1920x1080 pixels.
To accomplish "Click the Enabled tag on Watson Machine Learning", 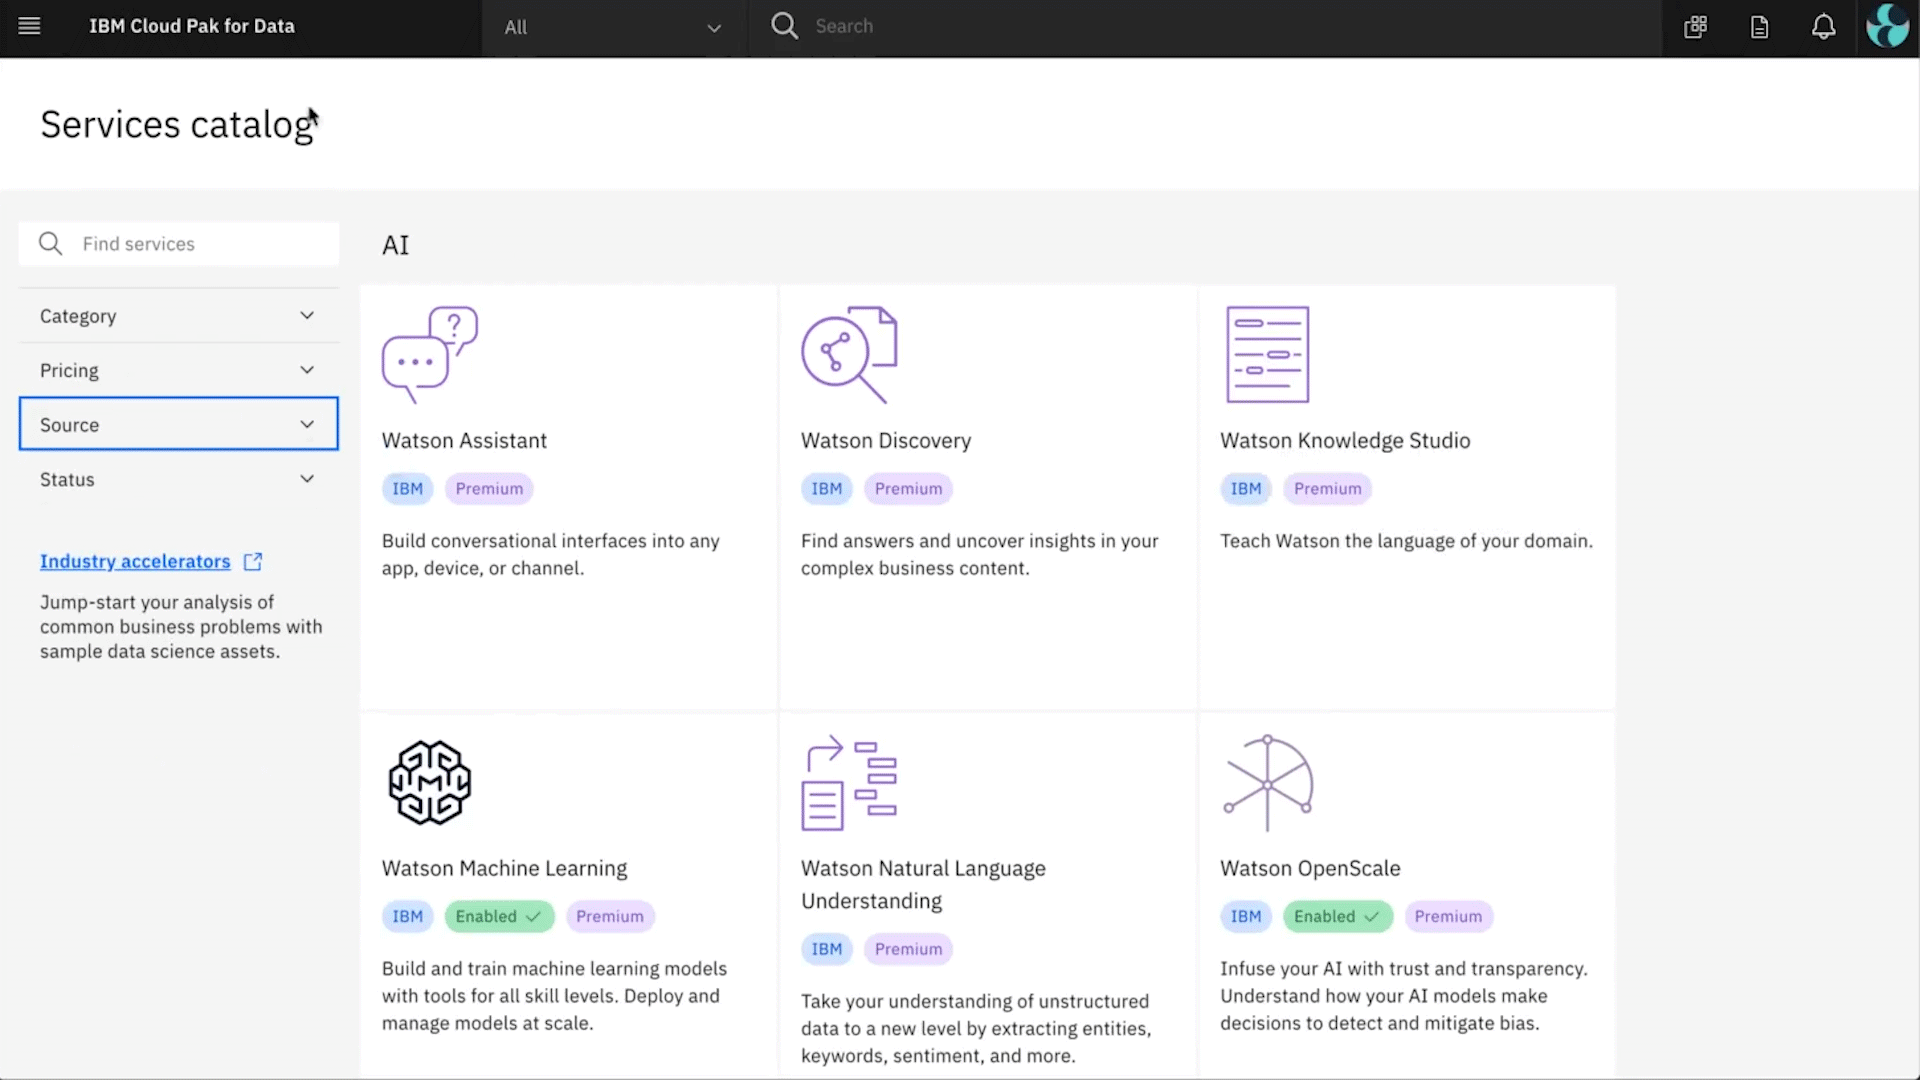I will (499, 917).
